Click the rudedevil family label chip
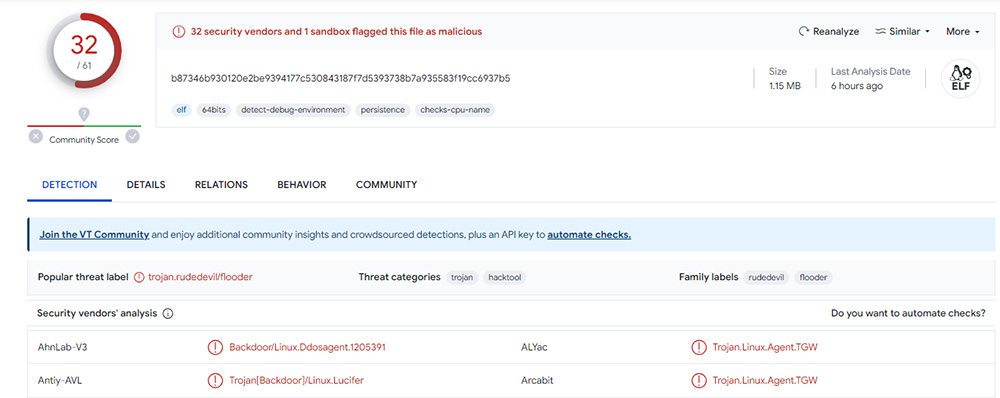The width and height of the screenshot is (1000, 398). (767, 277)
